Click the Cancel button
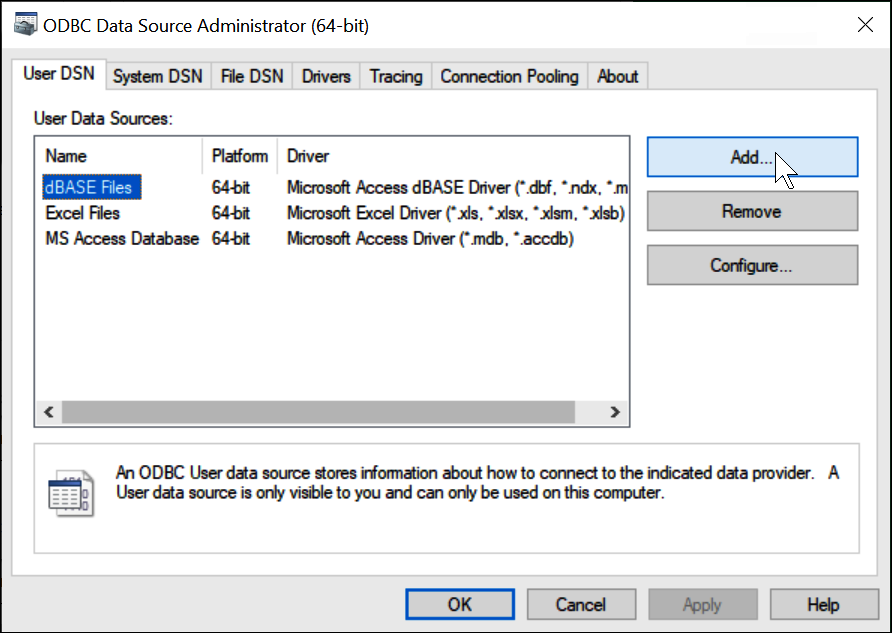Image resolution: width=892 pixels, height=633 pixels. 581,604
